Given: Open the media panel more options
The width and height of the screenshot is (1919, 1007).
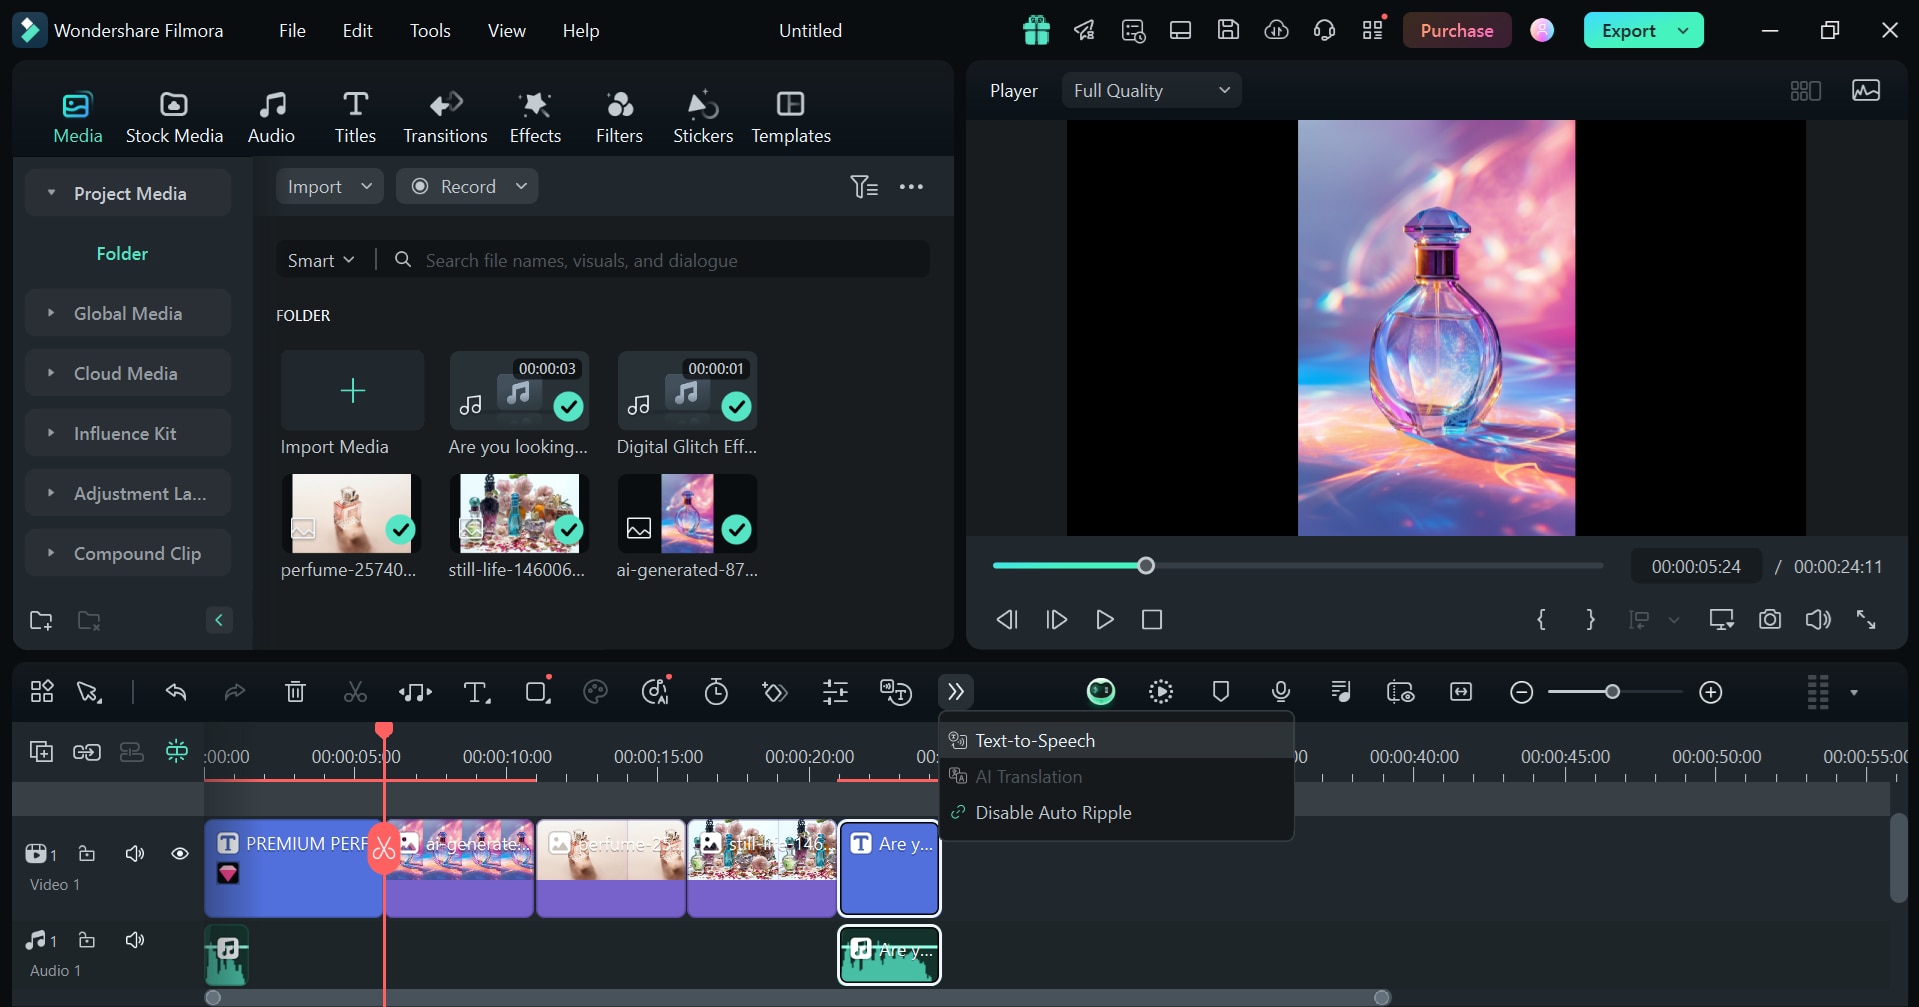Looking at the screenshot, I should pos(911,187).
